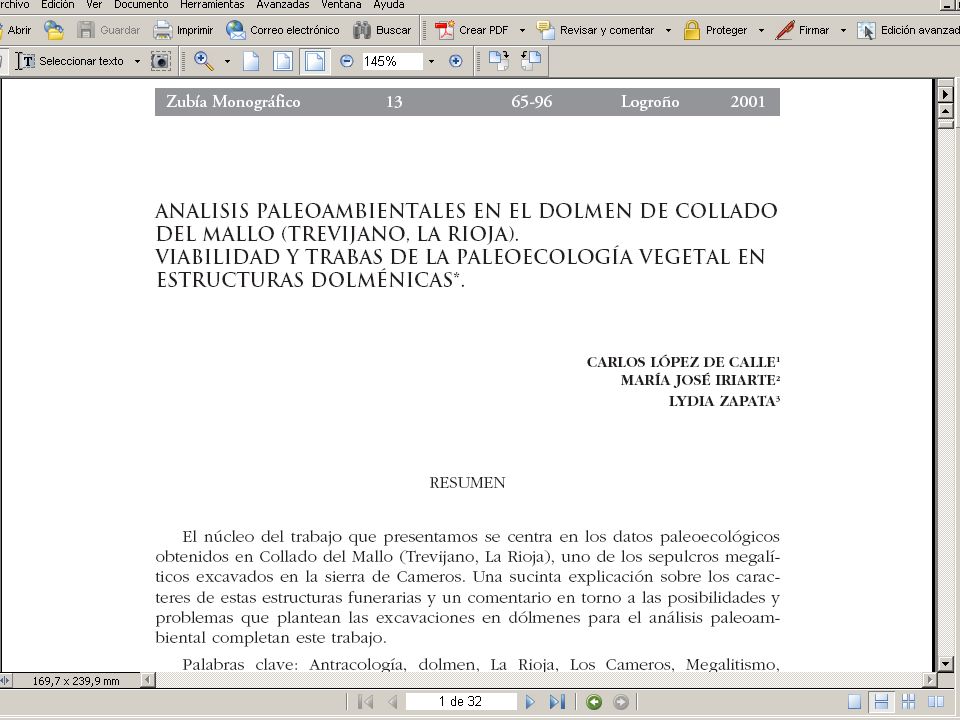
Task: Open the Avanzadas menu
Action: [283, 5]
